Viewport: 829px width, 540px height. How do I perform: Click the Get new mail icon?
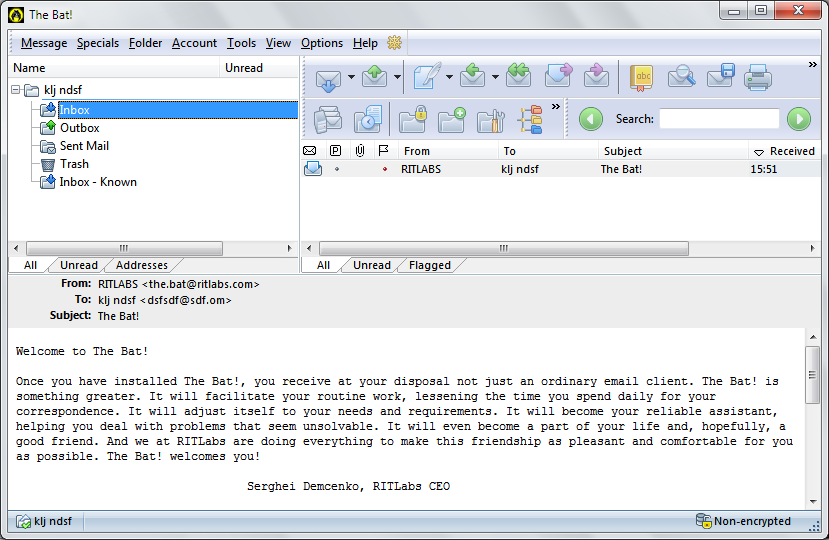click(x=328, y=77)
